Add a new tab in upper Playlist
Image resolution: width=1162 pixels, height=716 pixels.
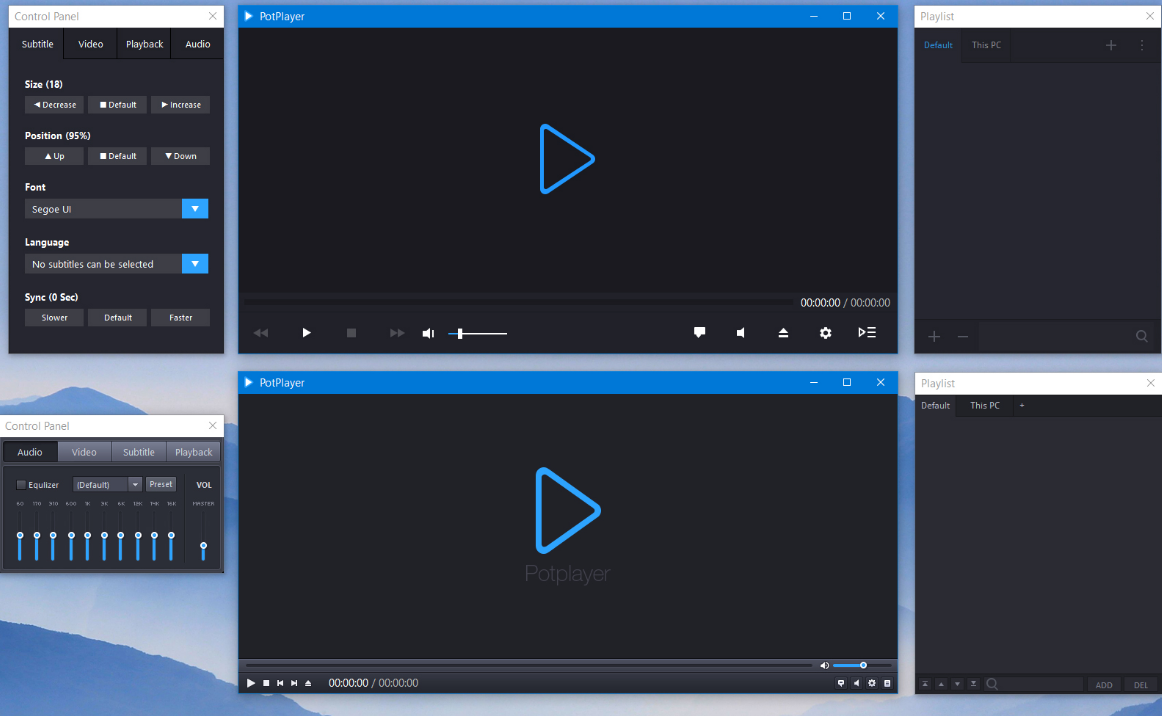1111,45
